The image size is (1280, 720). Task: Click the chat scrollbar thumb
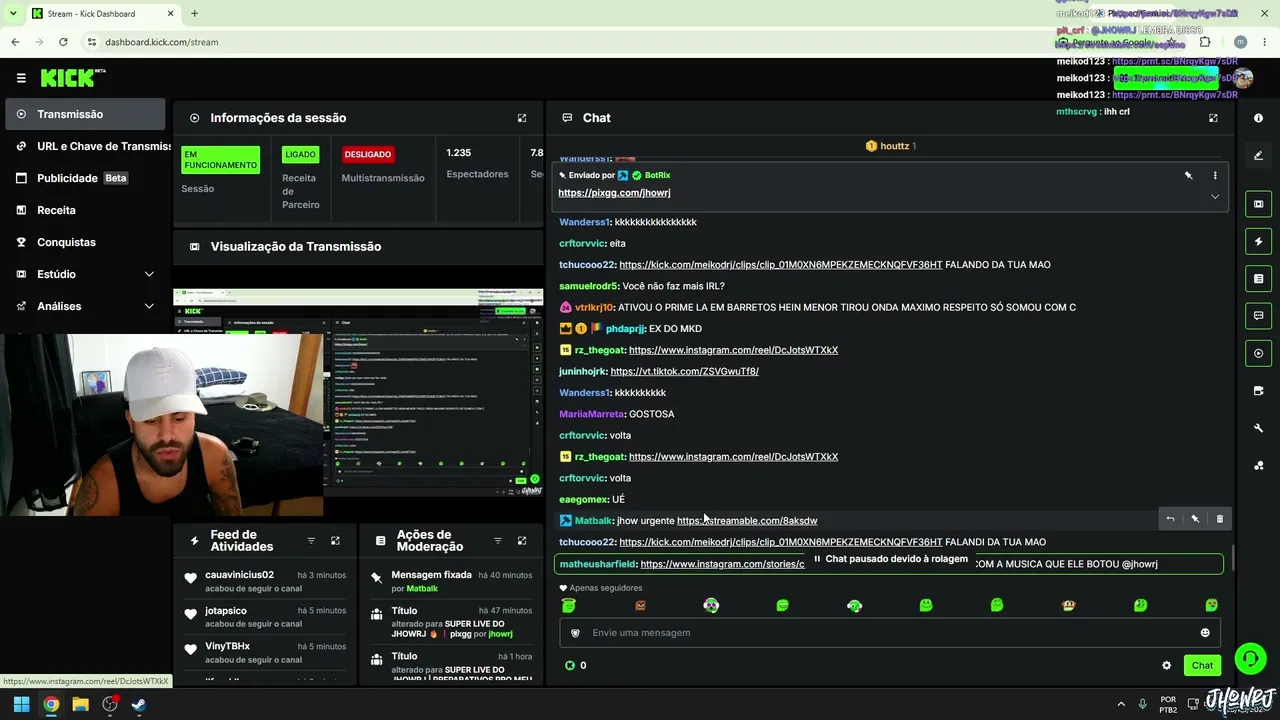[1234, 557]
